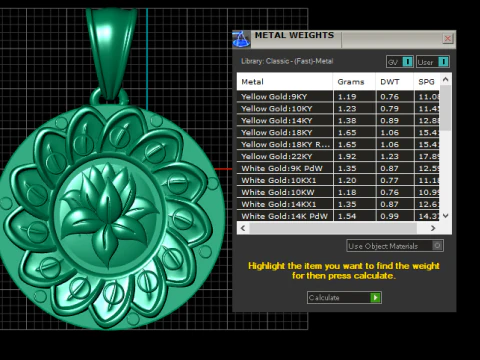The width and height of the screenshot is (480, 360).
Task: Select the White Gold:10KW row
Action: pyautogui.click(x=338, y=192)
